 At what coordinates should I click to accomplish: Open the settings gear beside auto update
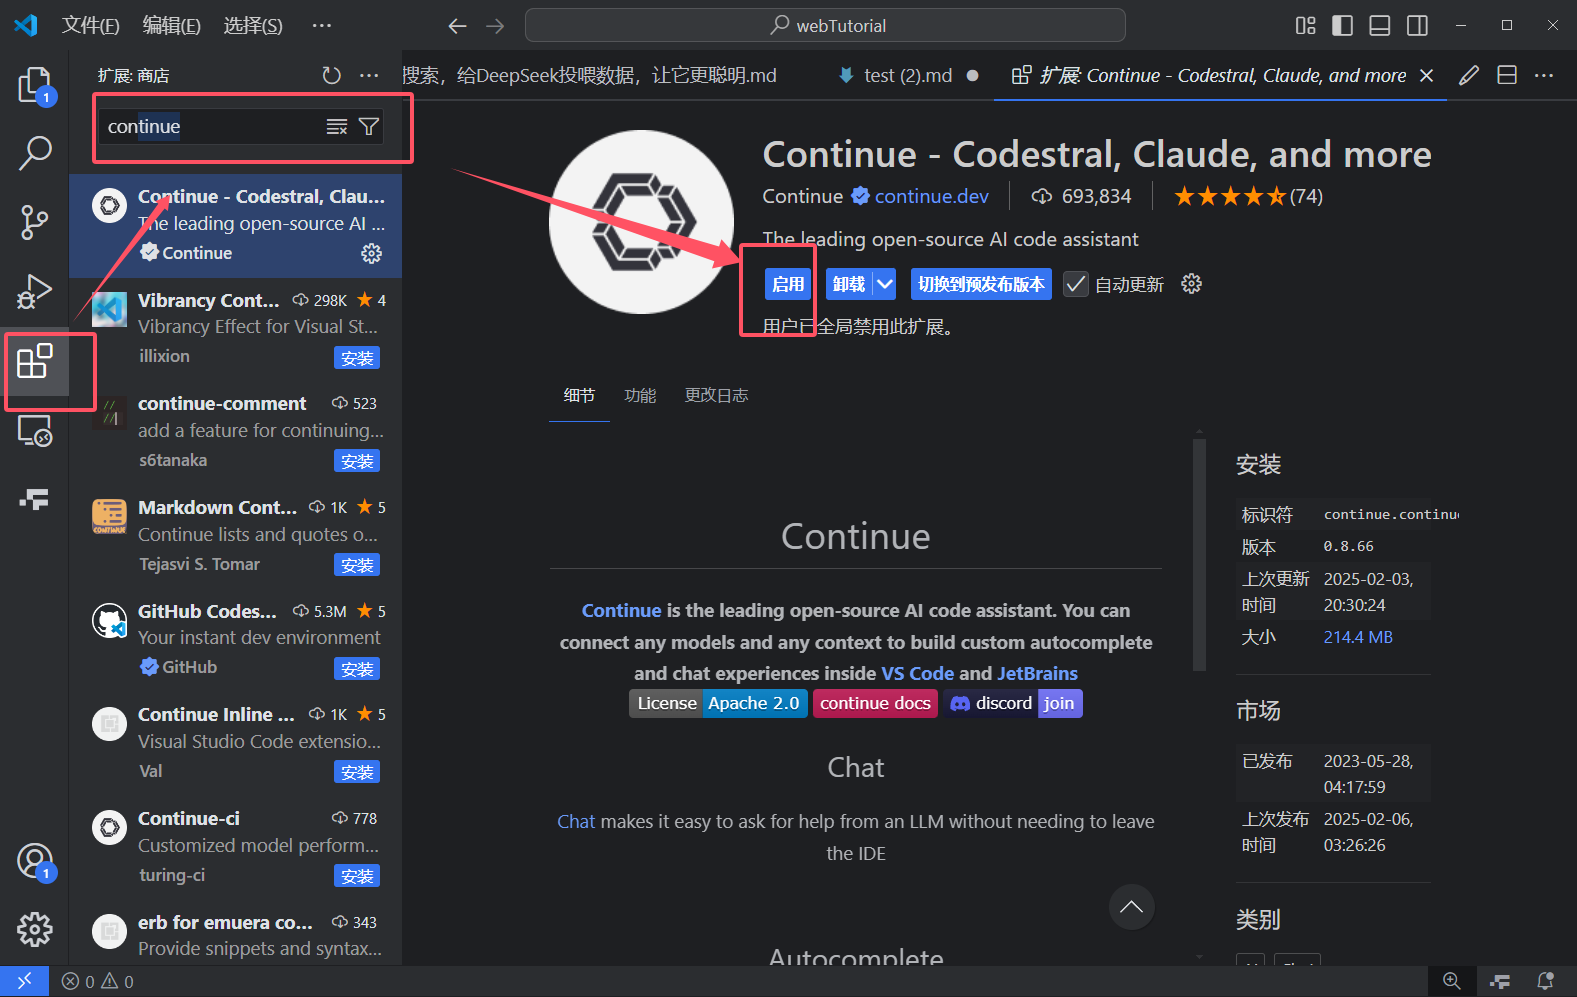click(x=1191, y=284)
